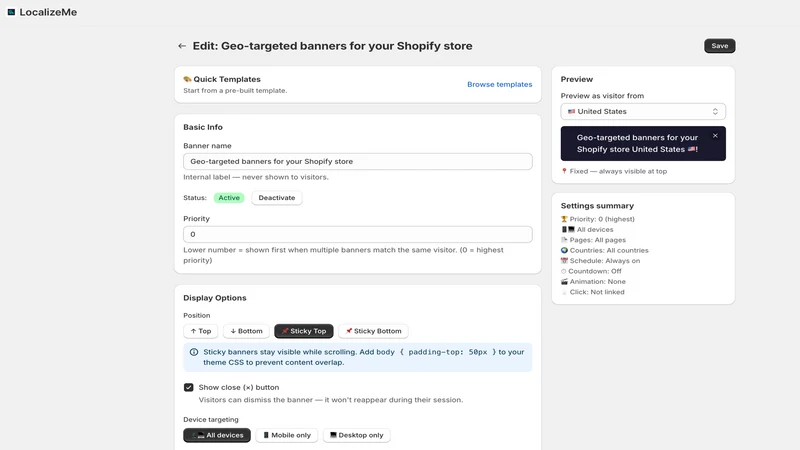
Task: Save the banner changes
Action: click(719, 46)
